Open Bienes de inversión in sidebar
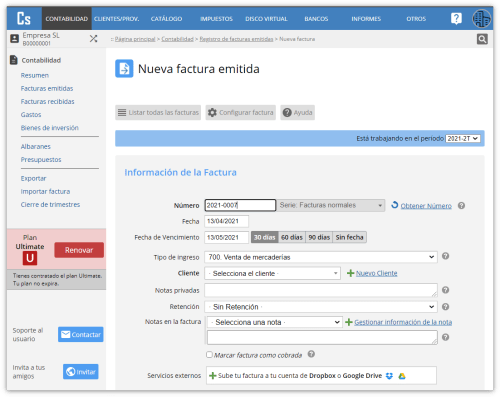This screenshot has height=397, width=500. point(50,128)
